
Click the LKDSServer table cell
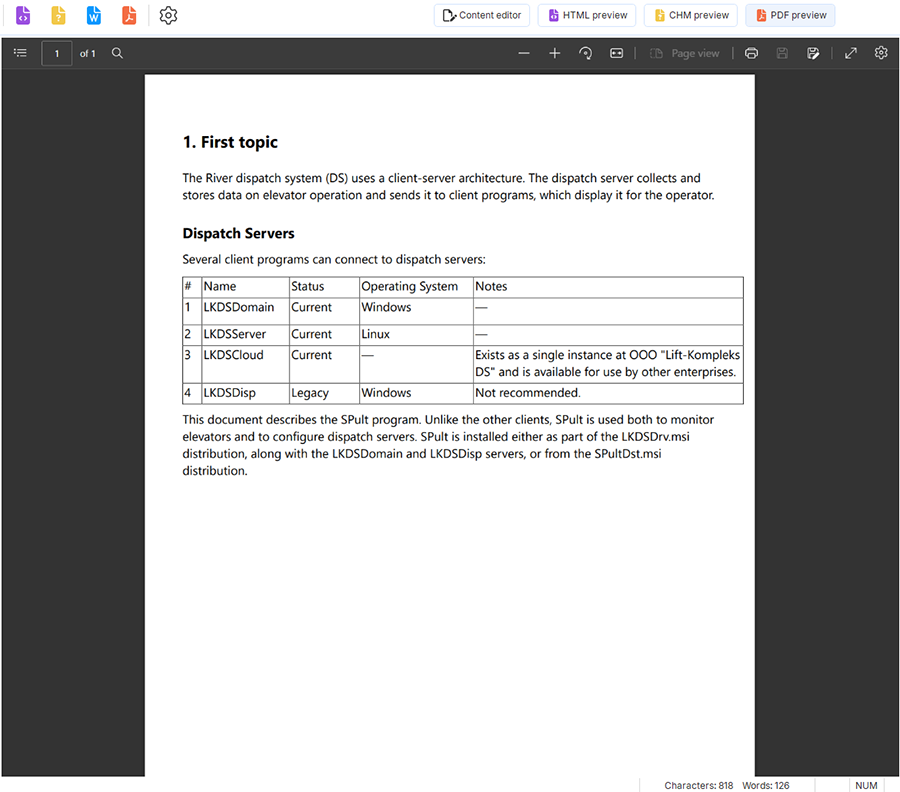245,335
